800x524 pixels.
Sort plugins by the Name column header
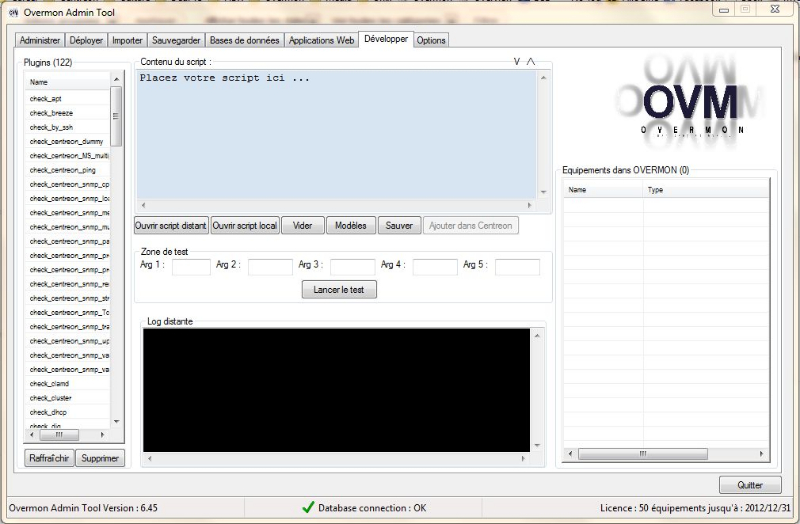point(67,82)
